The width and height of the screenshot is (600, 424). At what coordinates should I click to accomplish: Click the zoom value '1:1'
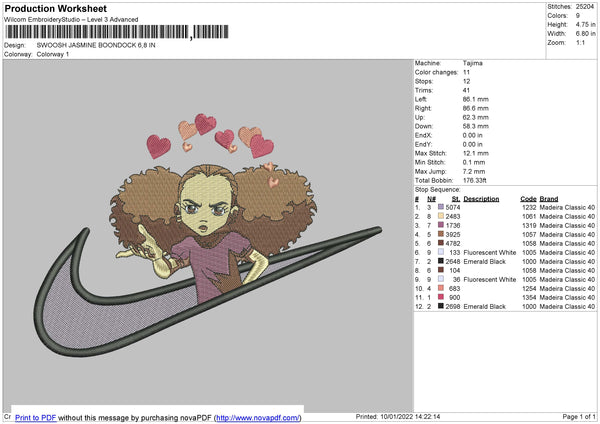point(580,42)
